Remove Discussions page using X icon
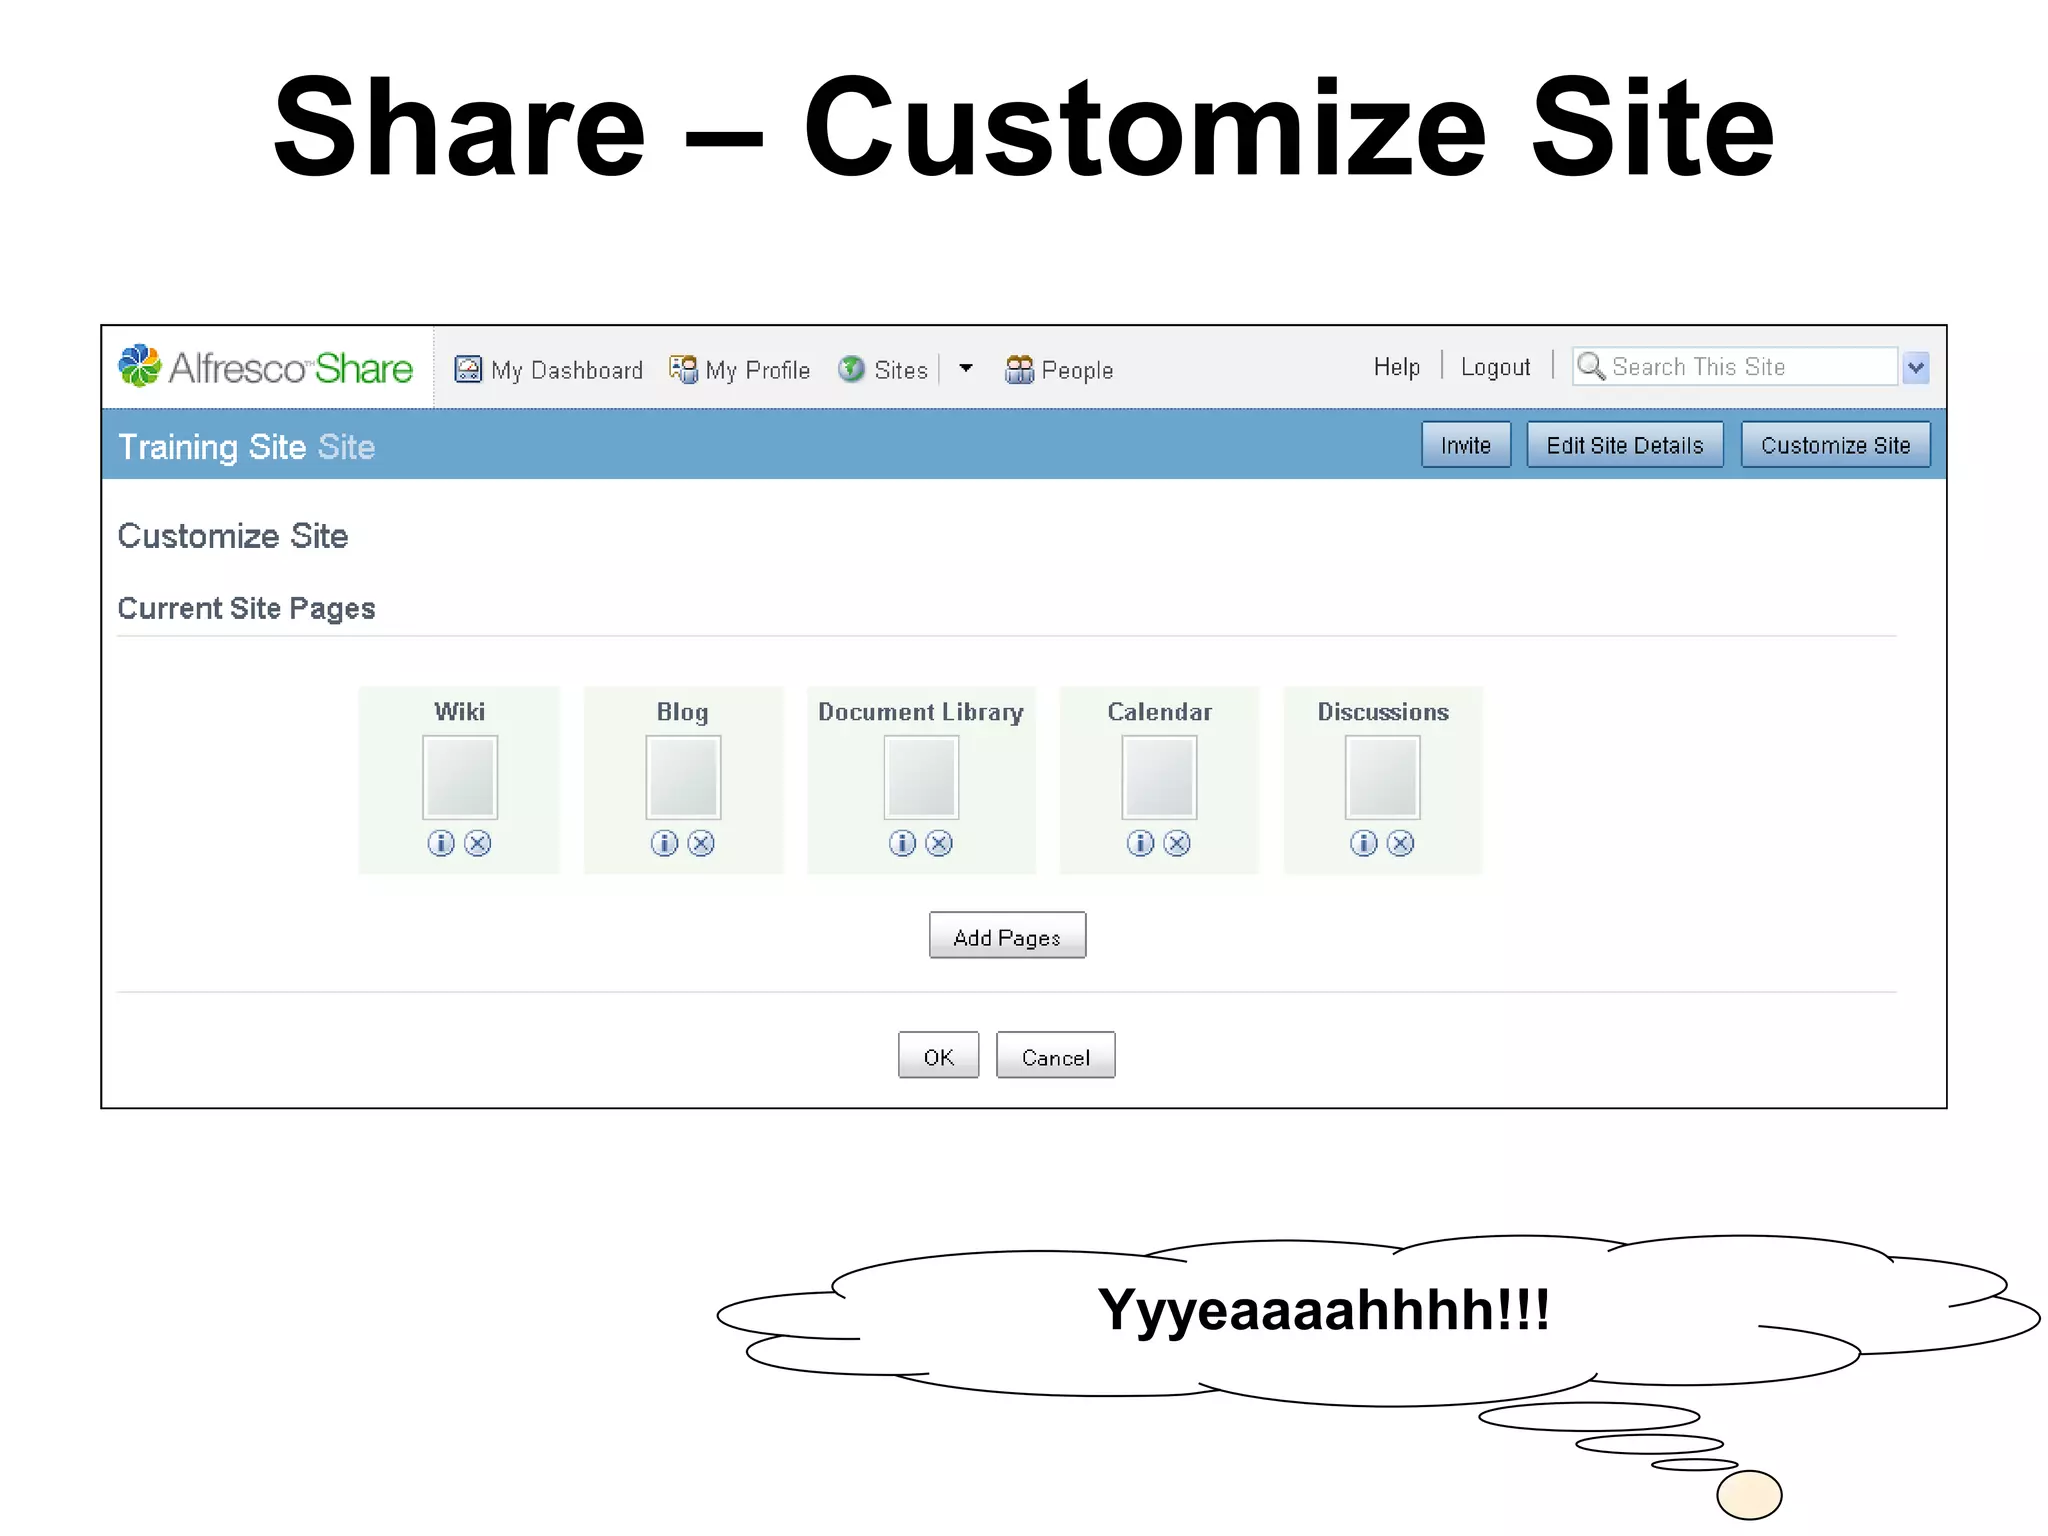The image size is (2048, 1536). click(1401, 843)
